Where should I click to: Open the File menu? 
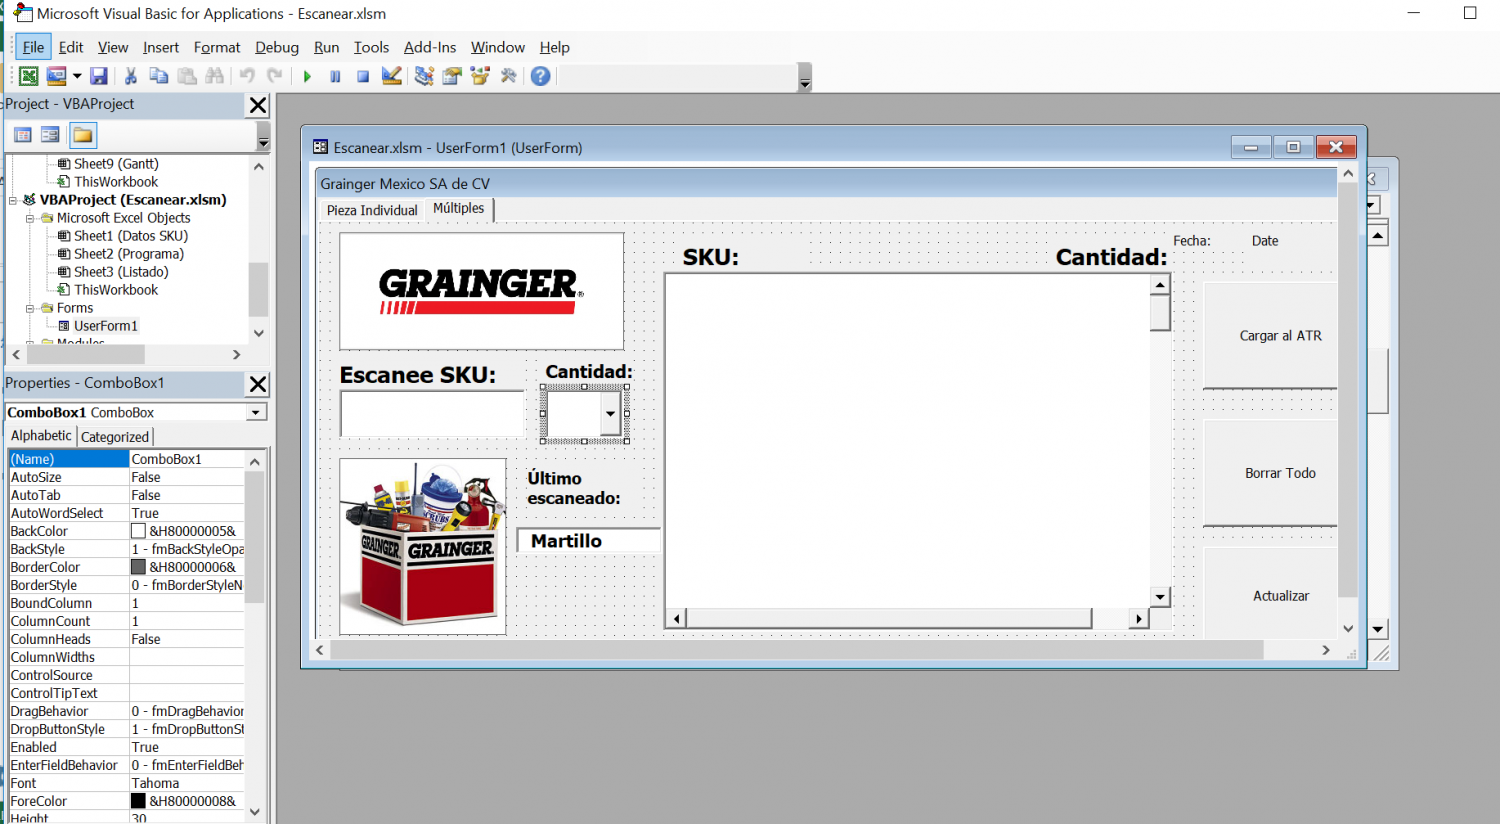click(33, 47)
